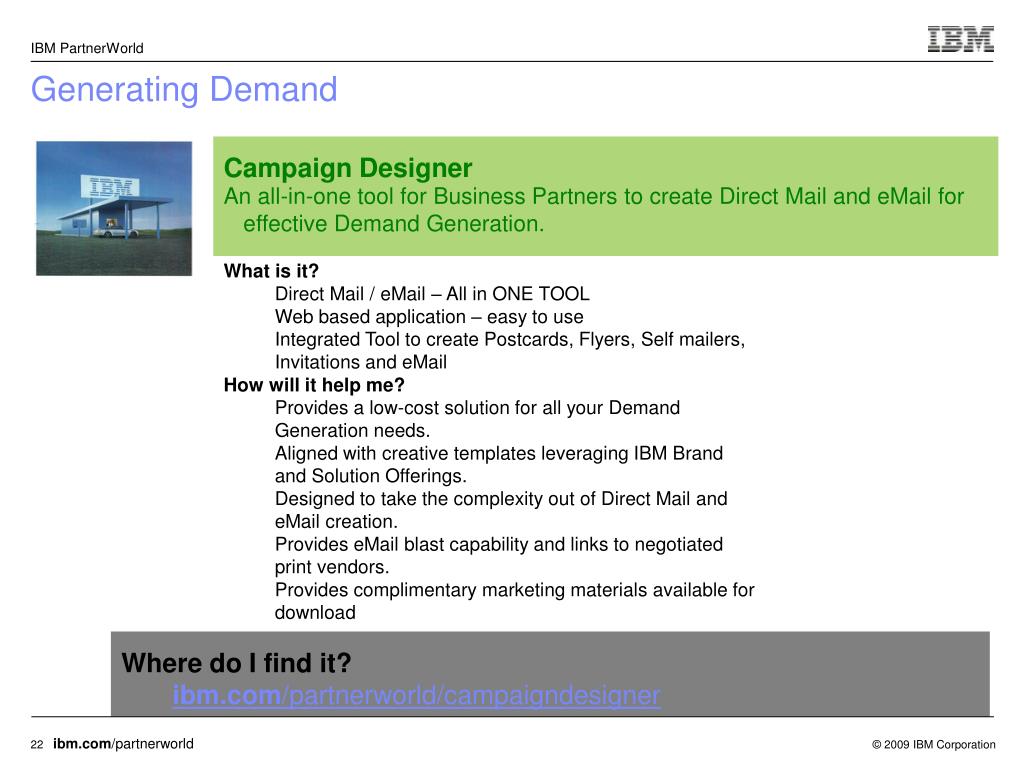Image resolution: width=1024 pixels, height=768 pixels.
Task: Click the 'Designed to take the complexity' line
Action: (x=501, y=499)
